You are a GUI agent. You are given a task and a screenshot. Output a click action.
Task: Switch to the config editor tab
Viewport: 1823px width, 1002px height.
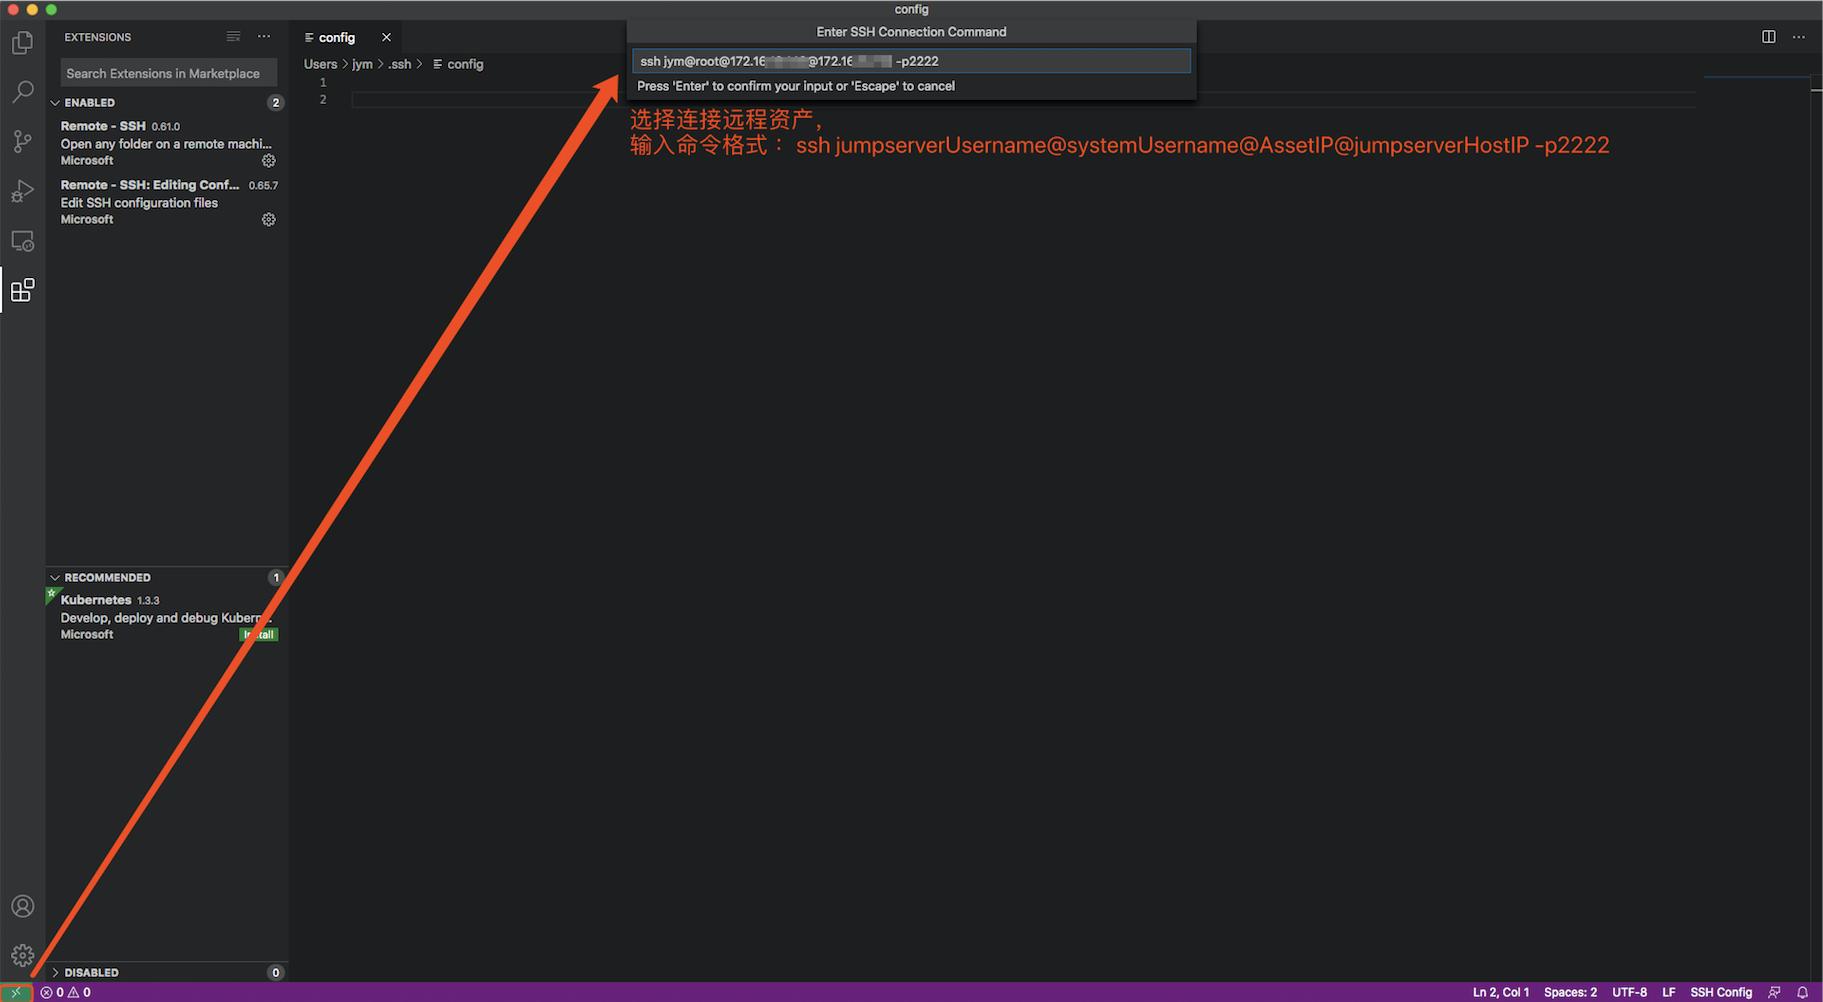[338, 37]
